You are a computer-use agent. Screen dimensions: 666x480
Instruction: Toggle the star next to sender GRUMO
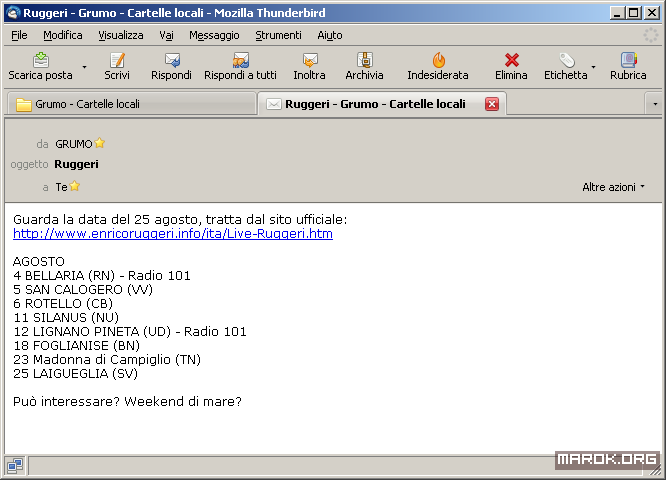point(100,143)
